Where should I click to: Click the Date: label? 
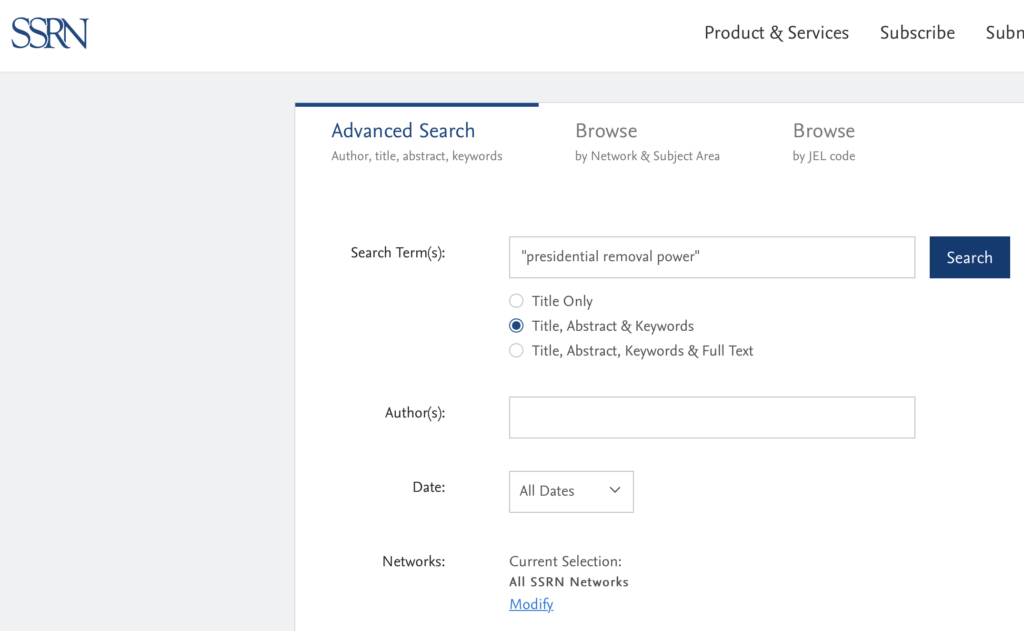(x=428, y=487)
